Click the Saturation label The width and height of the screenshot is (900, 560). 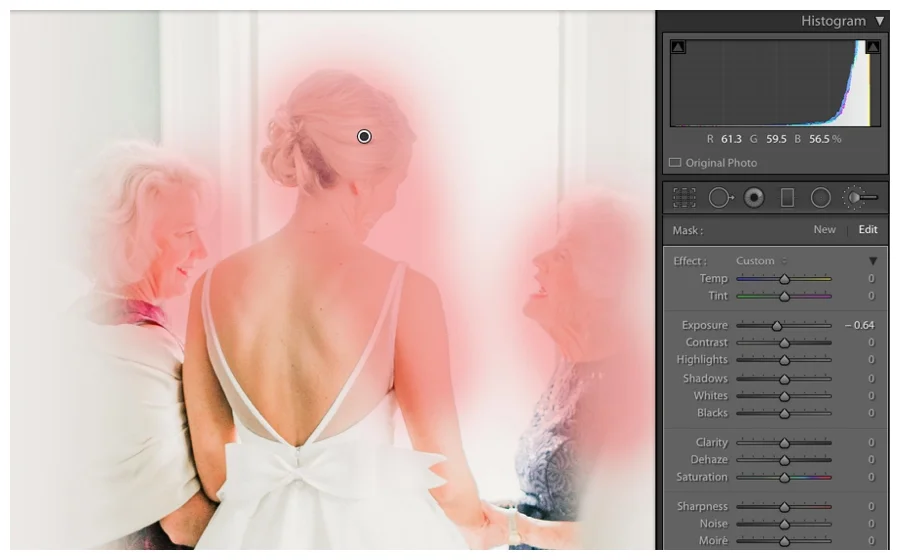tap(701, 477)
